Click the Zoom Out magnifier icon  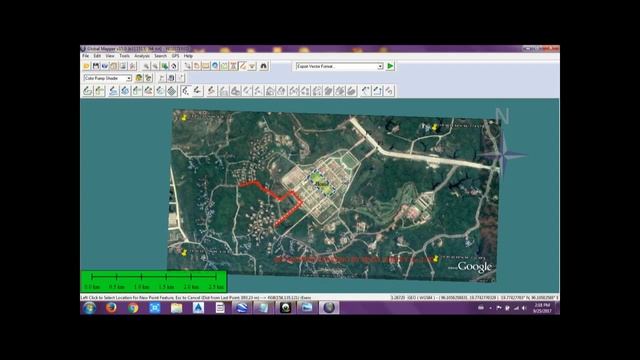click(x=155, y=66)
